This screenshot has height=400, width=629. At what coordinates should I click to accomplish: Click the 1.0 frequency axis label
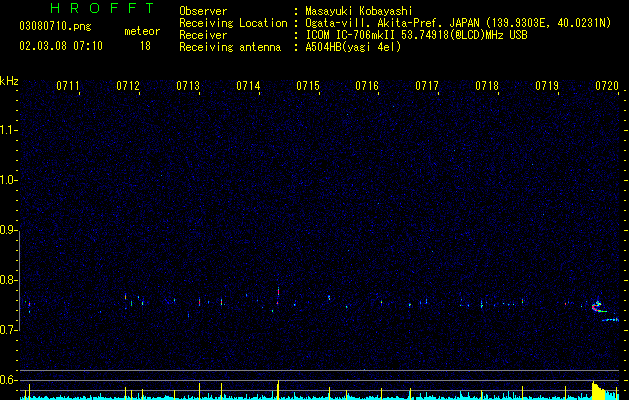click(9, 180)
